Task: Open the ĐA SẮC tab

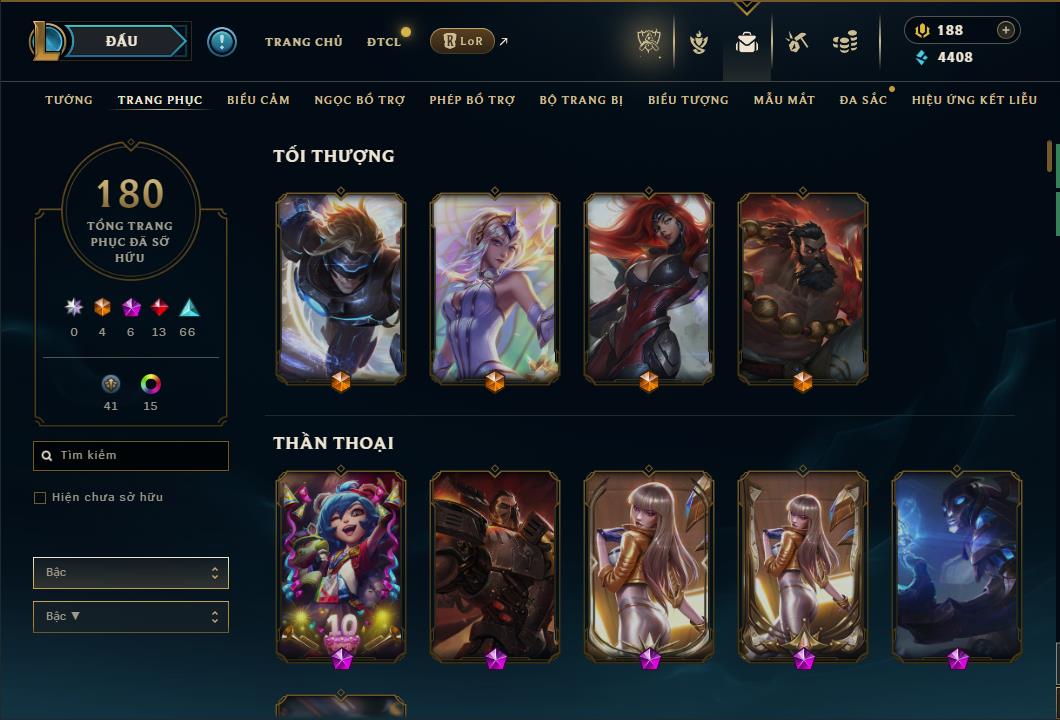Action: [863, 100]
